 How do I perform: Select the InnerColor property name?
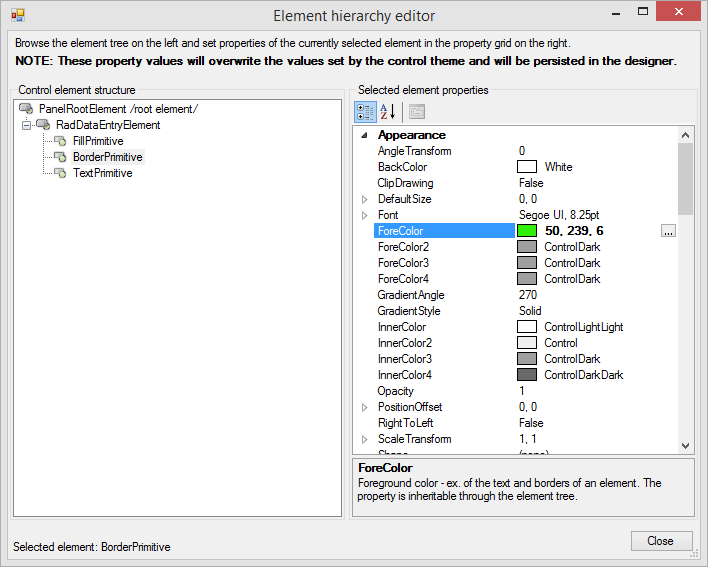pos(402,327)
